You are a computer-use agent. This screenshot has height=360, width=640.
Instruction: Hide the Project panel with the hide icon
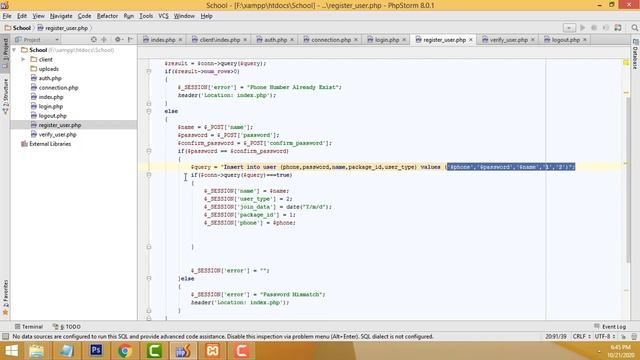[131, 40]
